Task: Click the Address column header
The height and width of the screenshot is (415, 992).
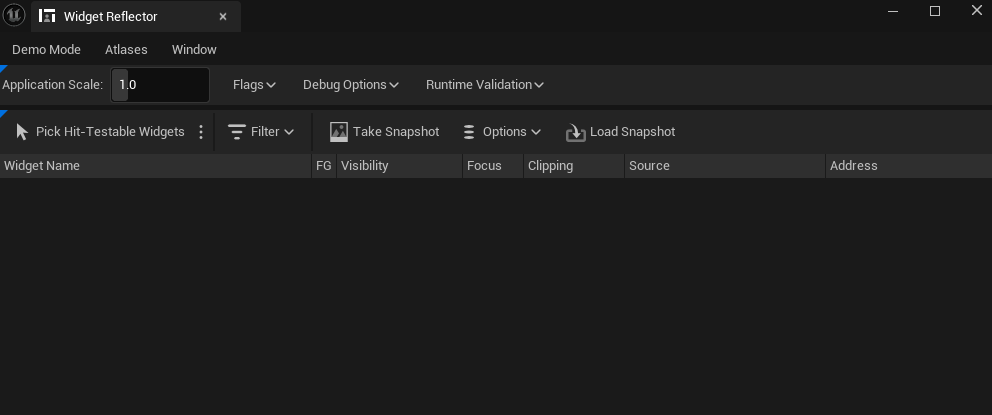Action: (x=908, y=166)
